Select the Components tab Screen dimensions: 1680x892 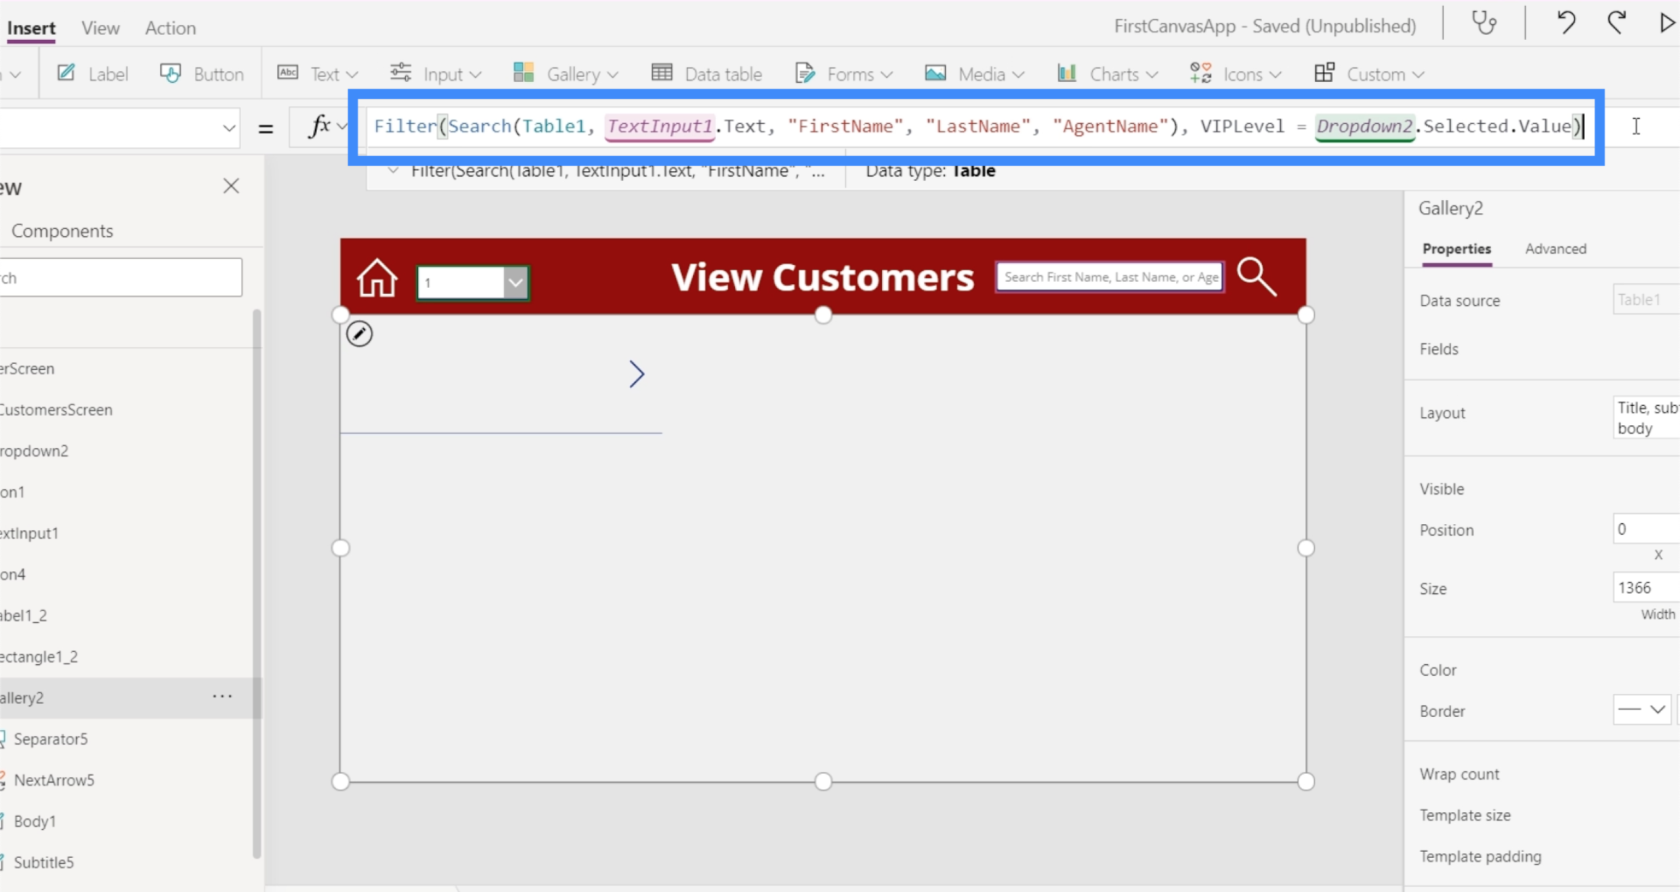click(x=62, y=231)
